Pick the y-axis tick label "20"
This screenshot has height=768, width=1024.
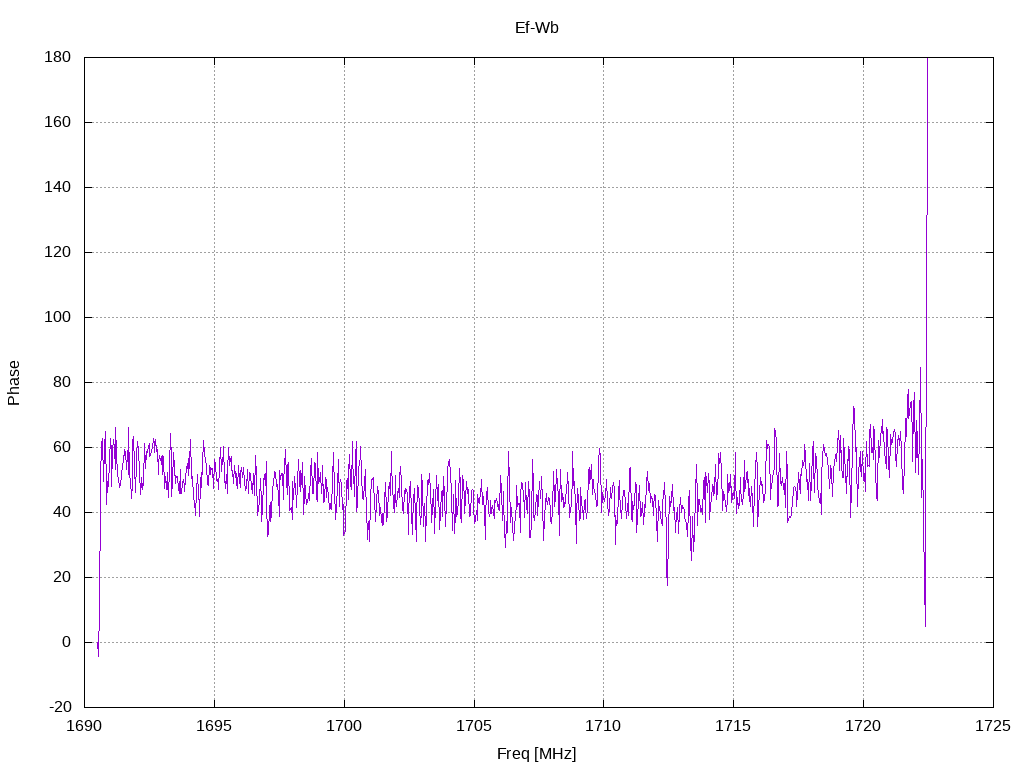click(62, 577)
